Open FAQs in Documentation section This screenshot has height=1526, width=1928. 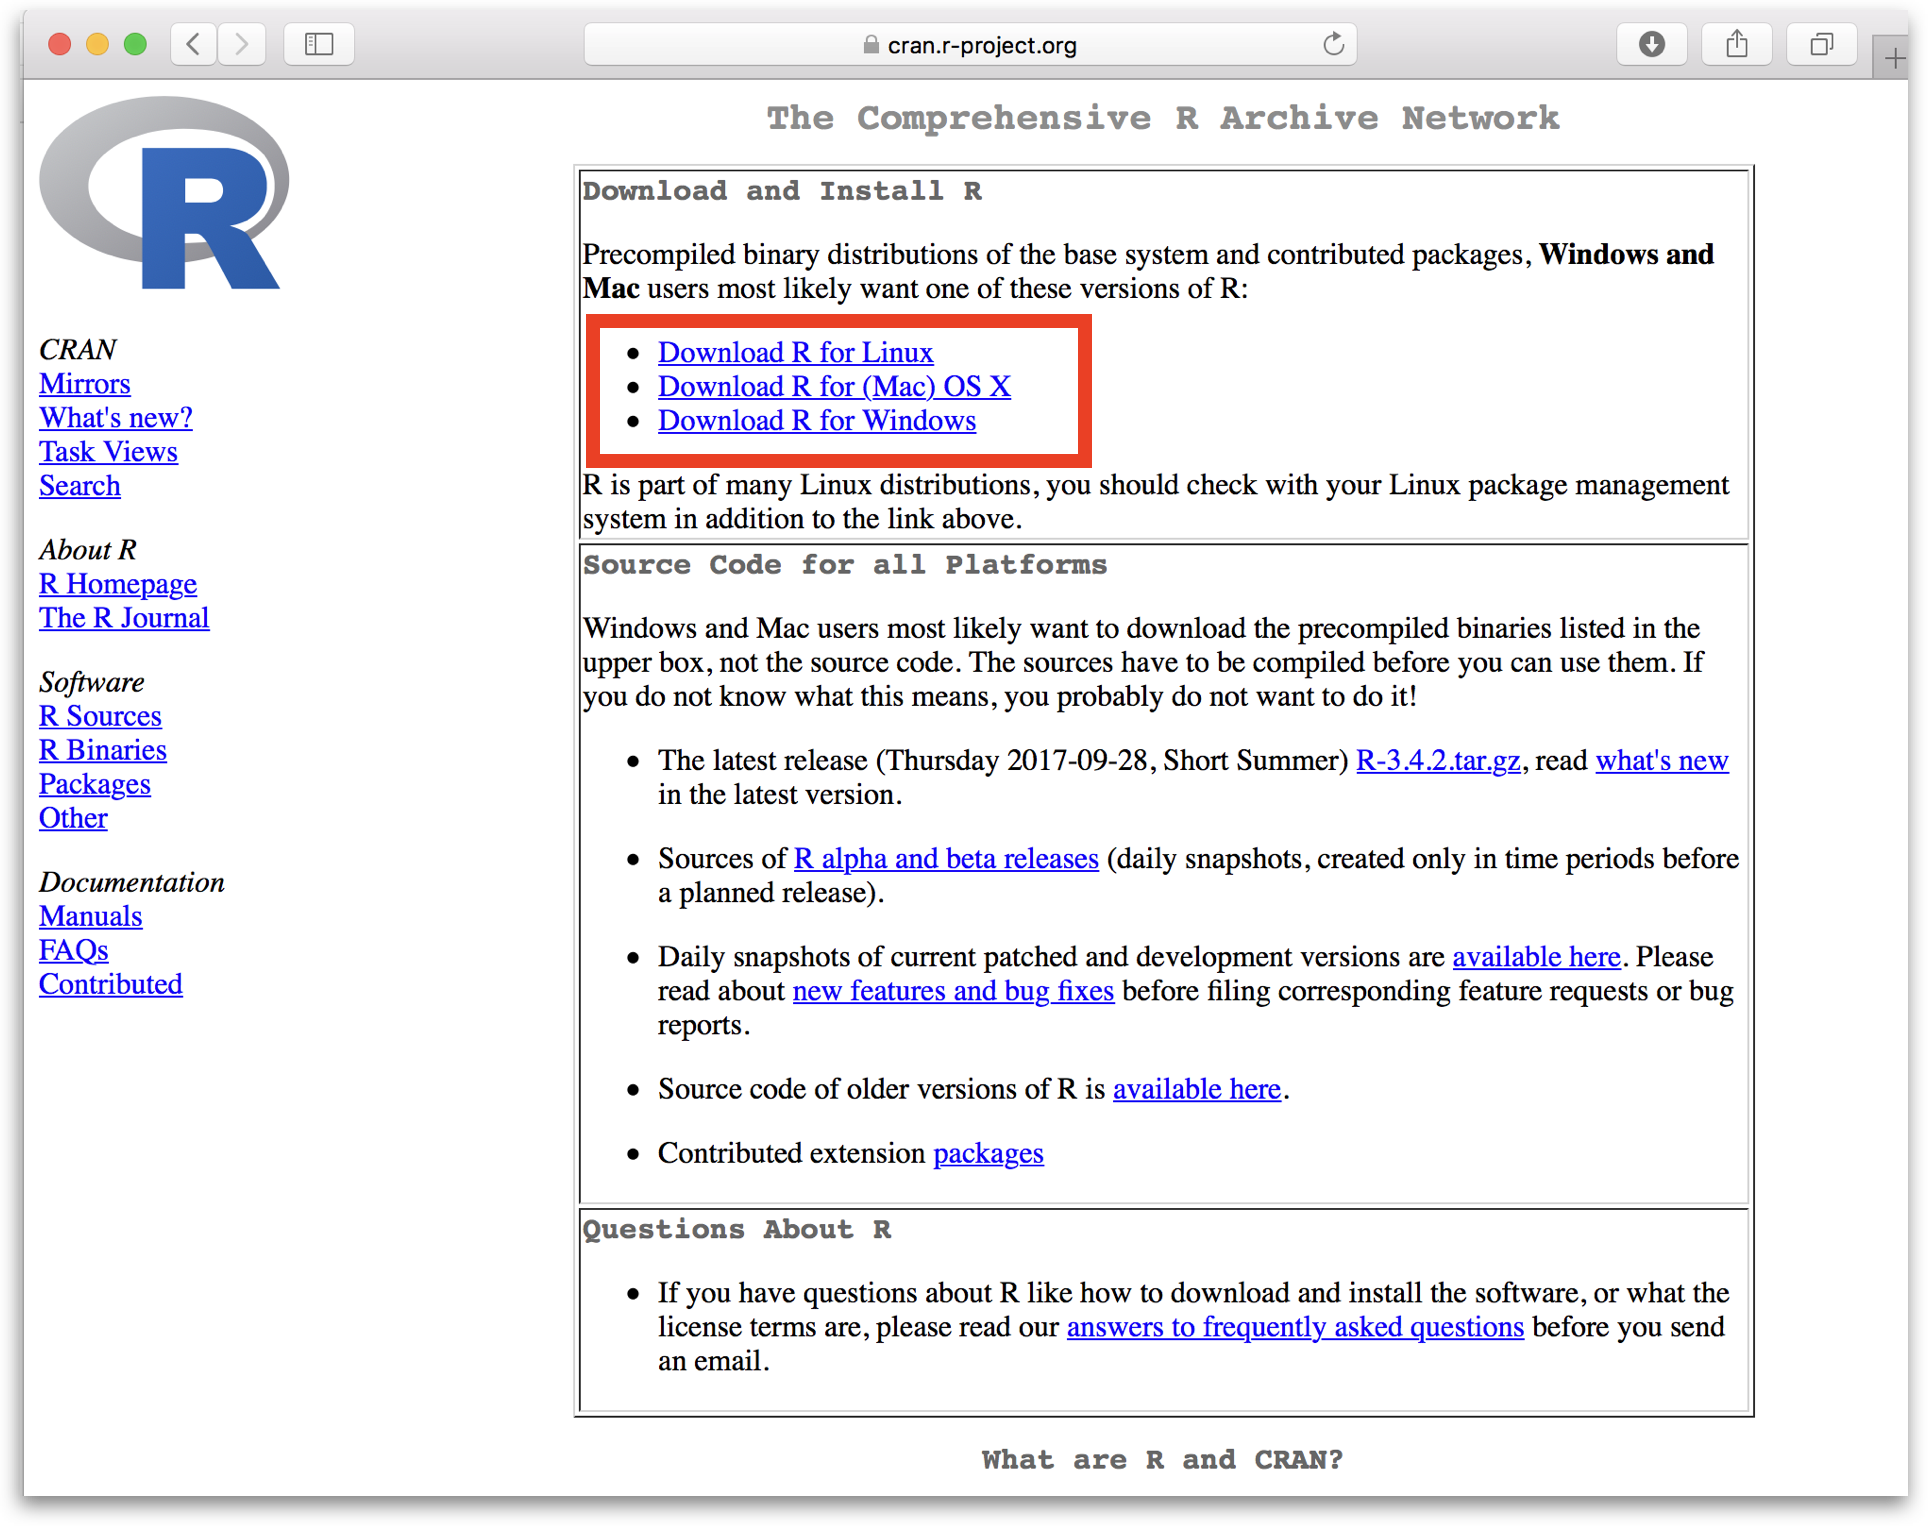click(x=74, y=950)
